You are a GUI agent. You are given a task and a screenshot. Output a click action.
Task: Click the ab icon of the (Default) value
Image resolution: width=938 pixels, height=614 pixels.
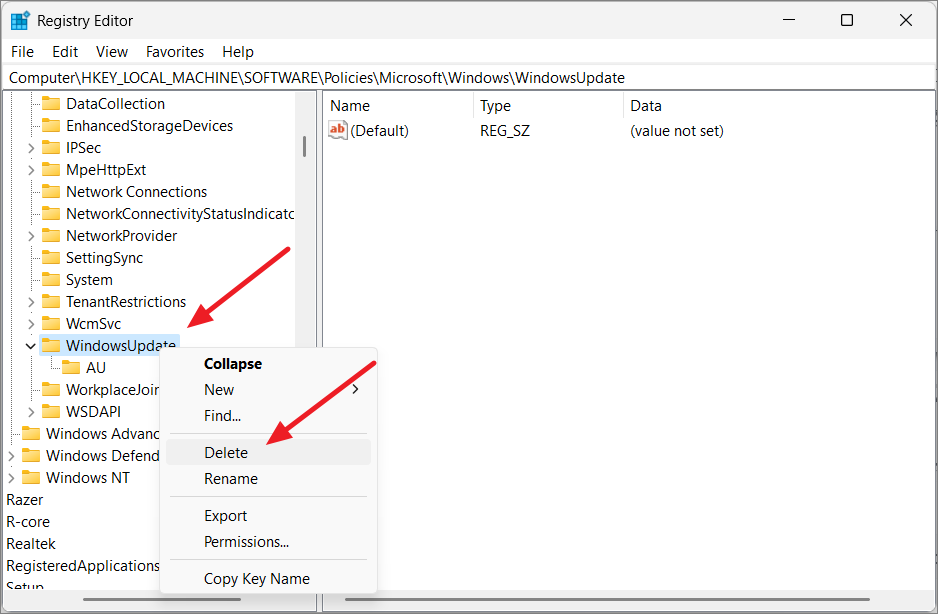click(x=337, y=130)
